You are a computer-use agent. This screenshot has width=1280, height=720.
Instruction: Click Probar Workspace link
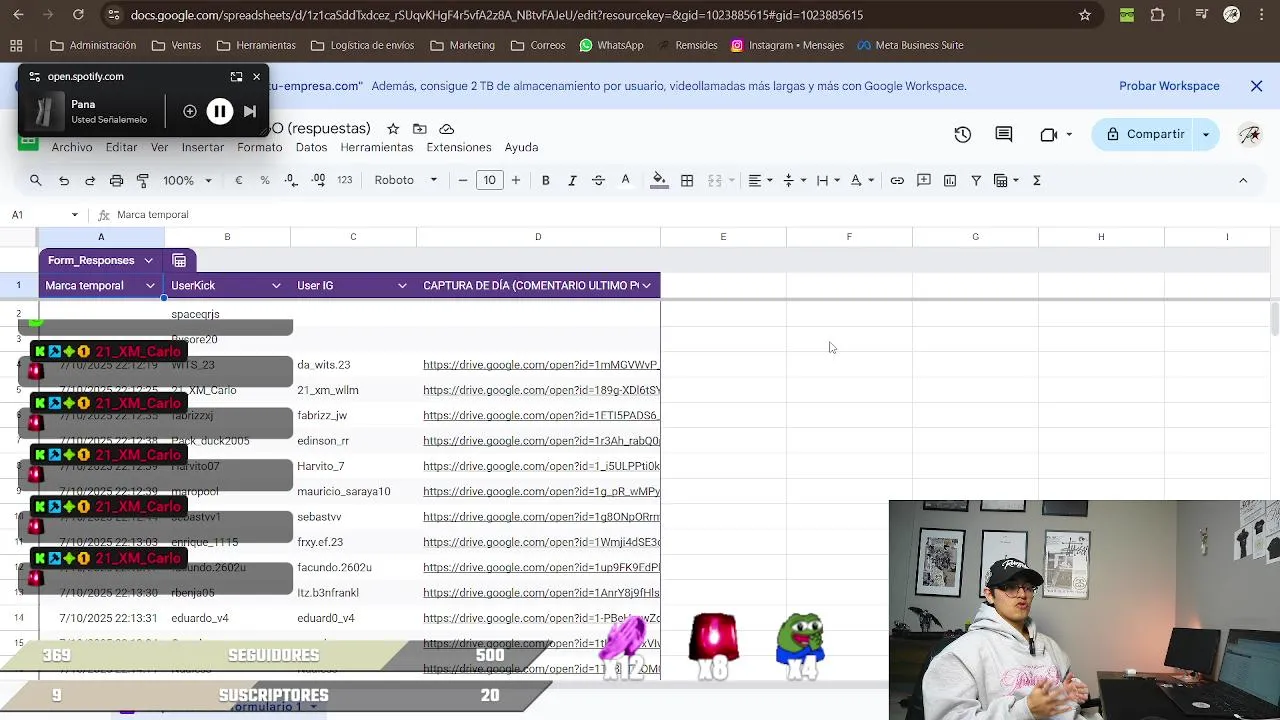pos(1169,86)
